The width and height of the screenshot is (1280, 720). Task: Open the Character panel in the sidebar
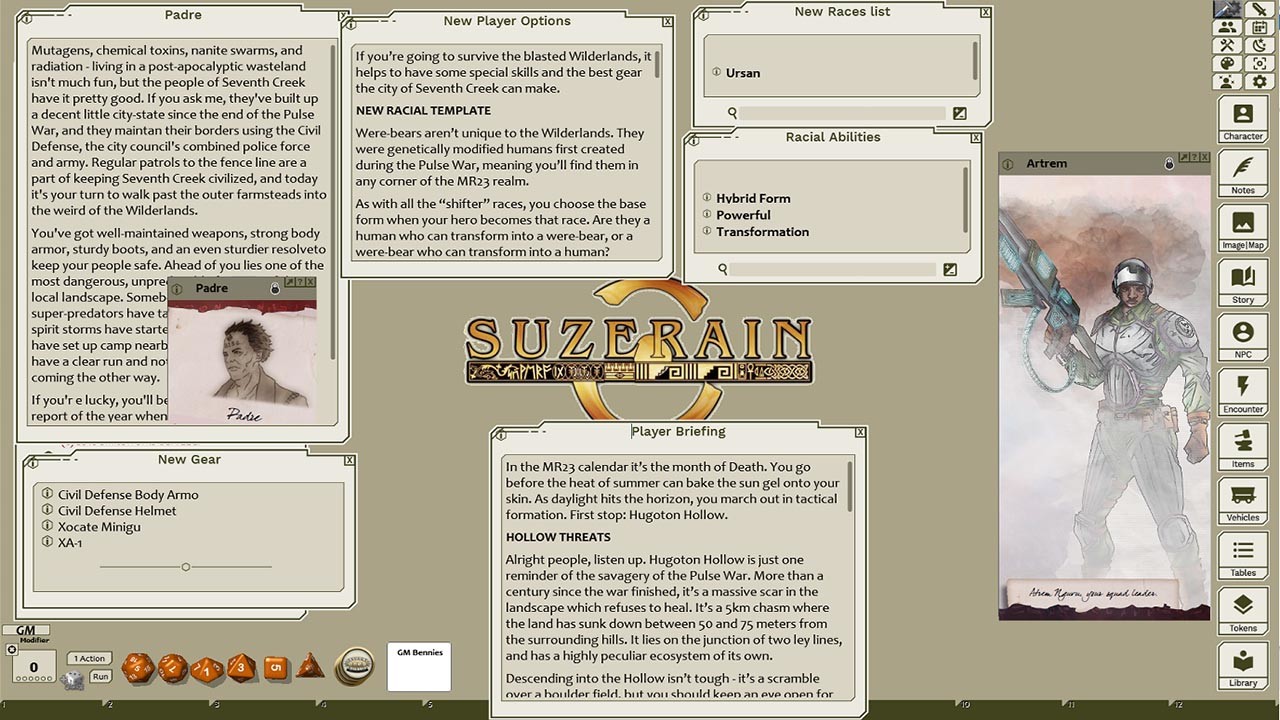pyautogui.click(x=1242, y=118)
